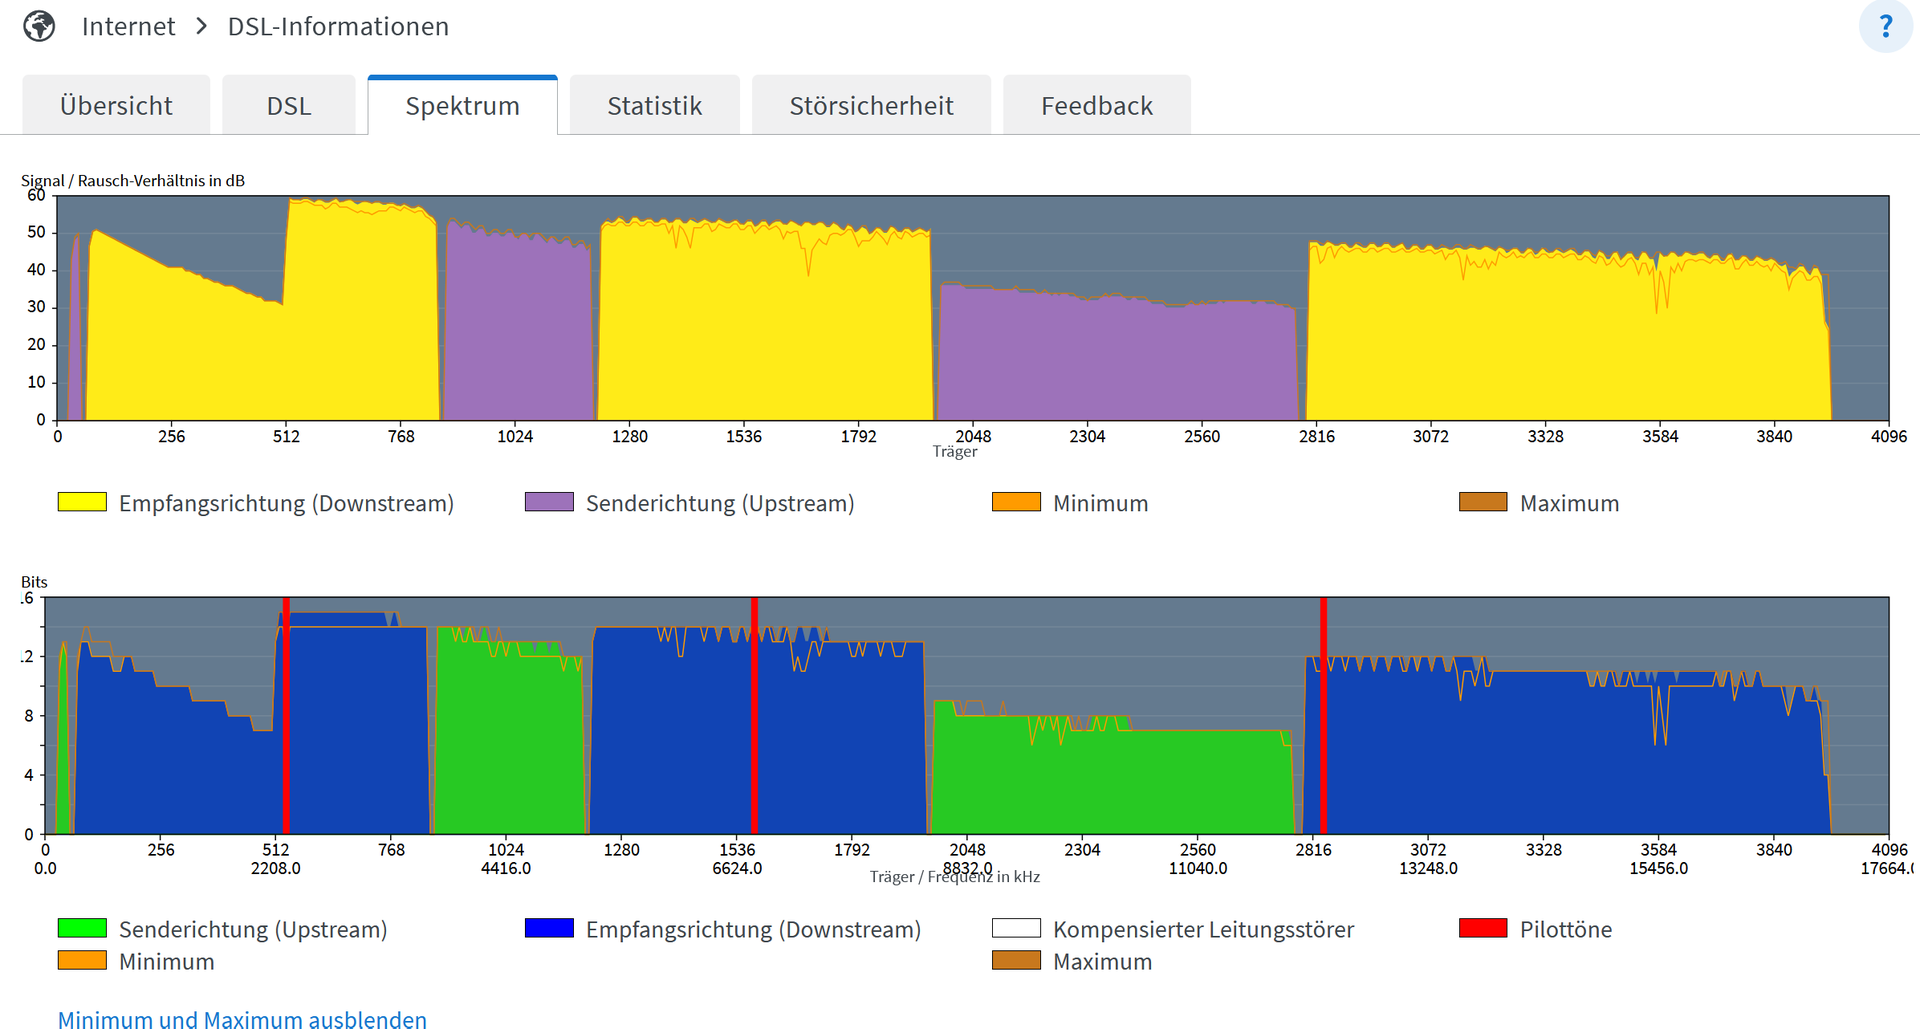Image resolution: width=1920 pixels, height=1029 pixels.
Task: Click the white Kompensierter Leitungsstörer swatch
Action: 1016,928
